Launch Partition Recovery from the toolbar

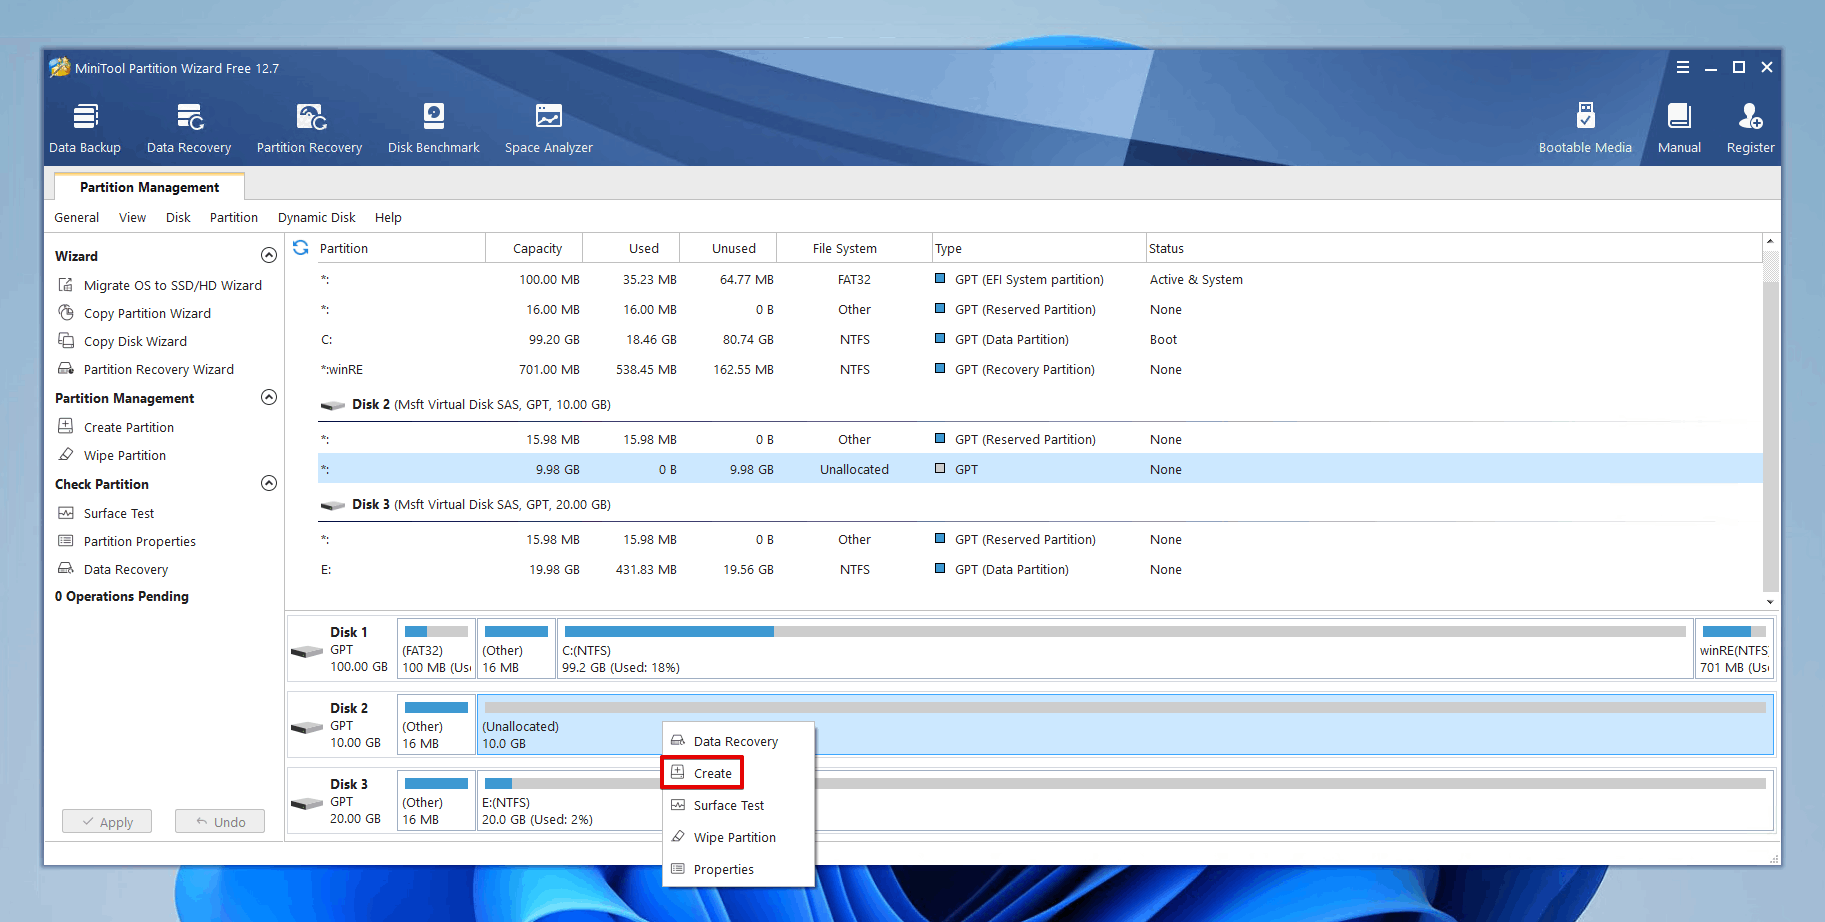pyautogui.click(x=309, y=129)
